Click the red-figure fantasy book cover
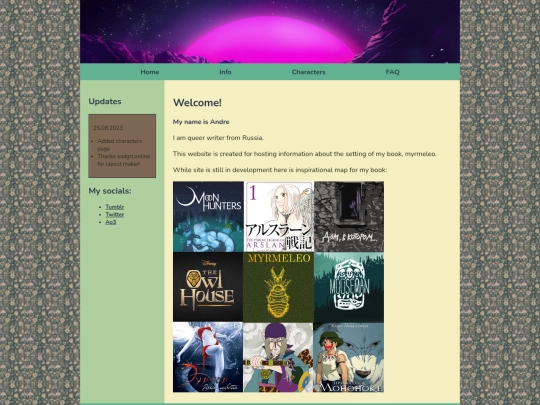This screenshot has width=540, height=405. [x=208, y=357]
